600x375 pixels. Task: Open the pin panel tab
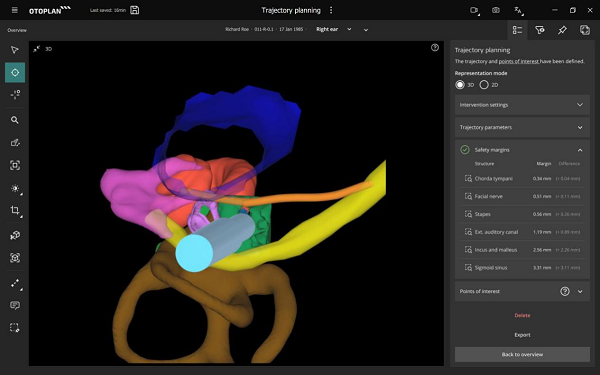coord(562,30)
